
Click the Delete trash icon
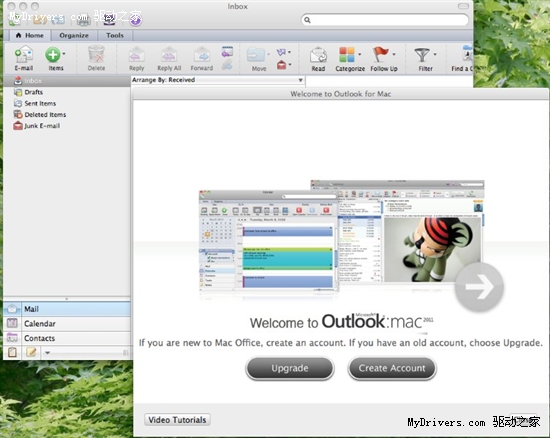click(96, 55)
